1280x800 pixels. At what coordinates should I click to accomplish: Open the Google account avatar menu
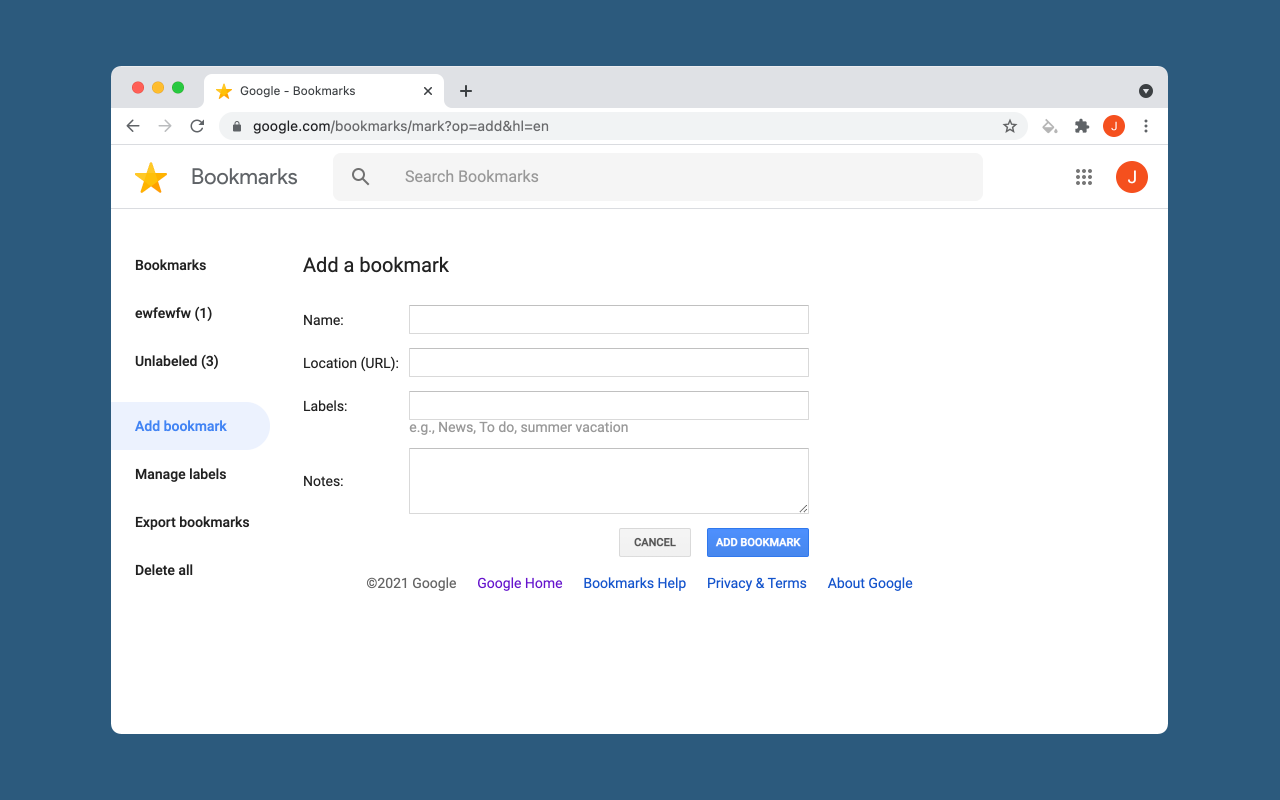coord(1132,177)
